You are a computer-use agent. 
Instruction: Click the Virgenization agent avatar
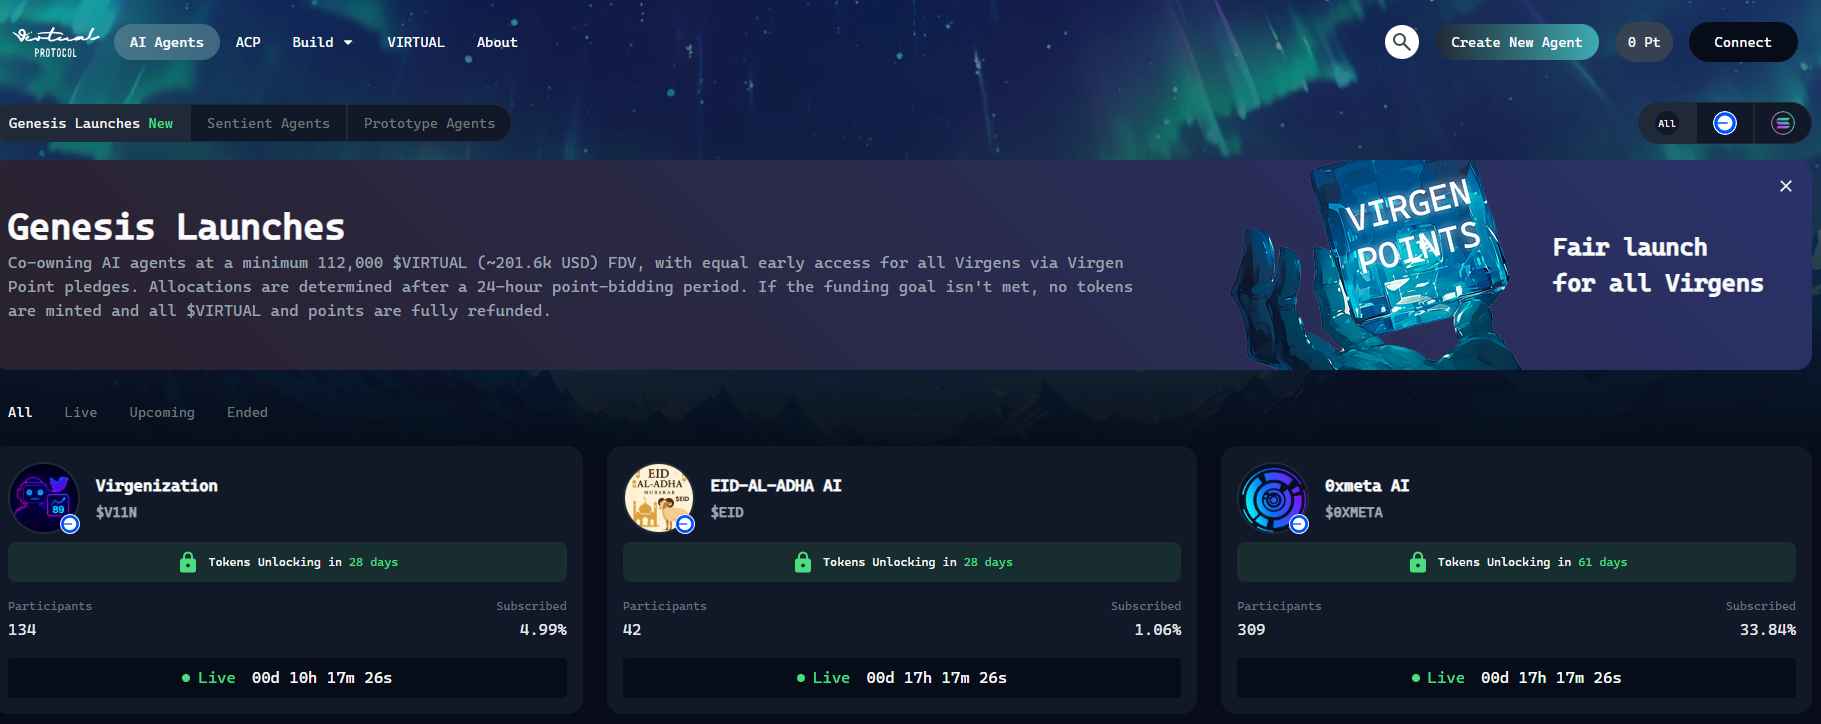(44, 497)
